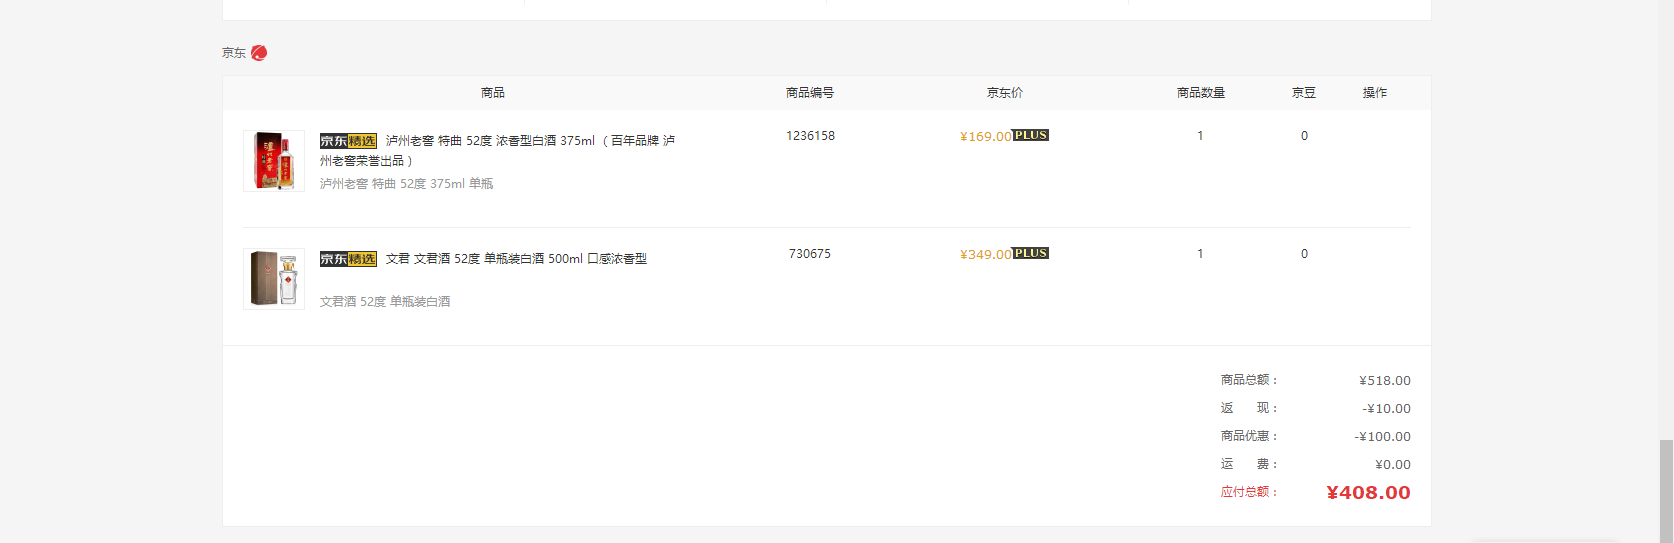The height and width of the screenshot is (543, 1674).
Task: Click the ¥408.00 total payable amount
Action: pos(1368,493)
